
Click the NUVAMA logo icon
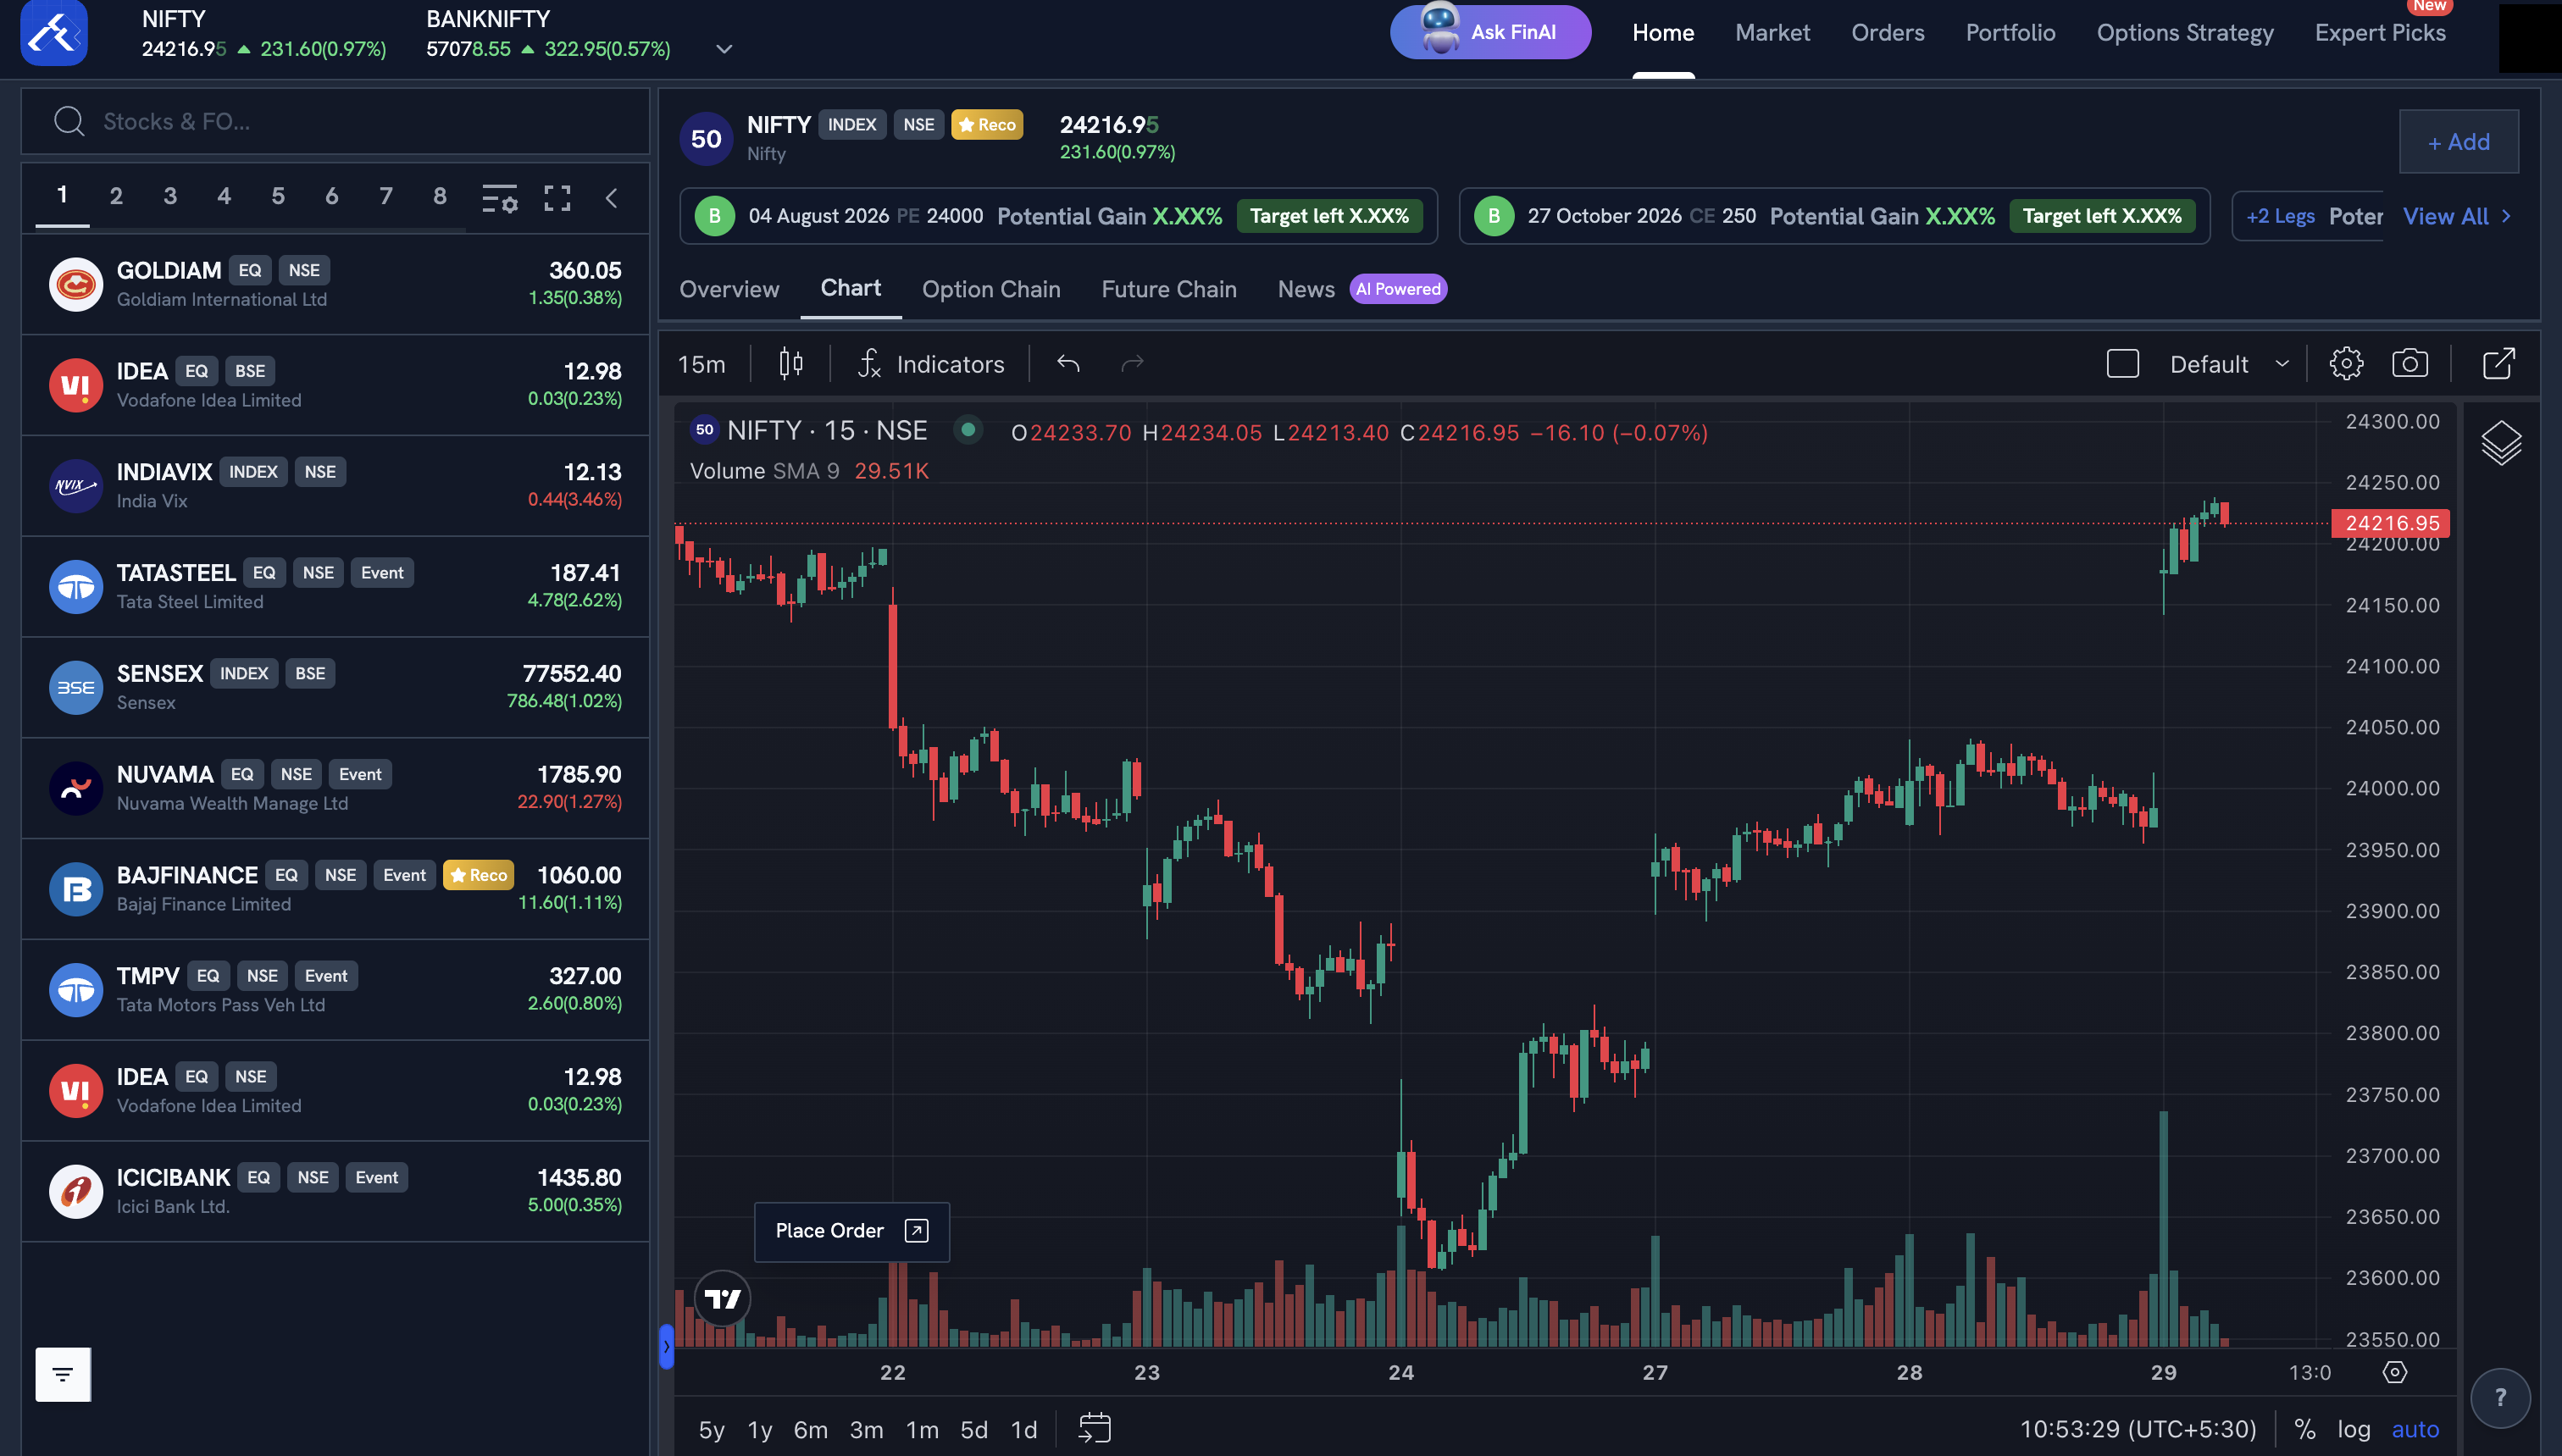[76, 789]
